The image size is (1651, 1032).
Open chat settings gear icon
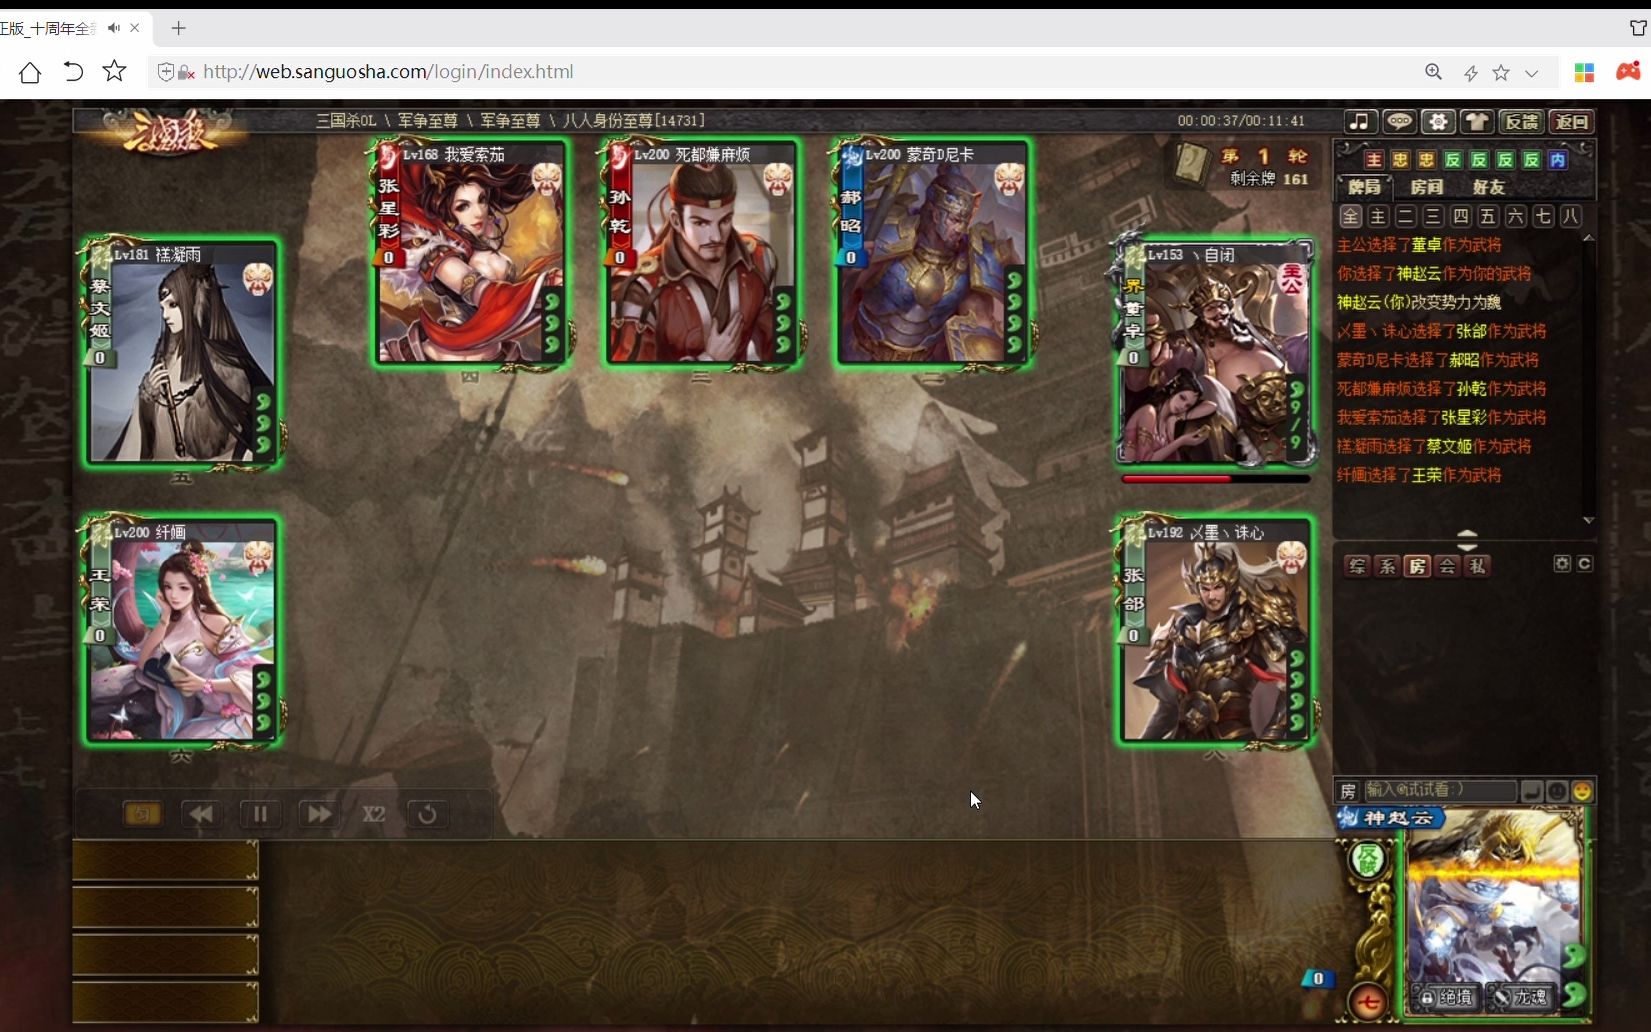click(1562, 564)
